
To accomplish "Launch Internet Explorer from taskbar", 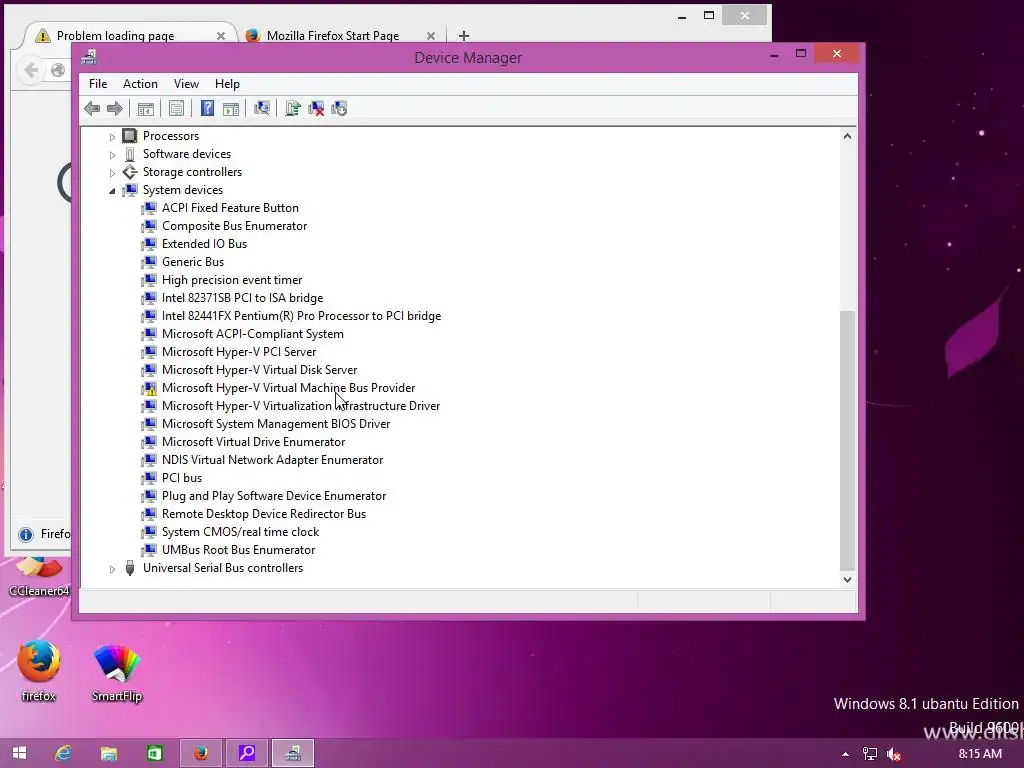I will (63, 753).
